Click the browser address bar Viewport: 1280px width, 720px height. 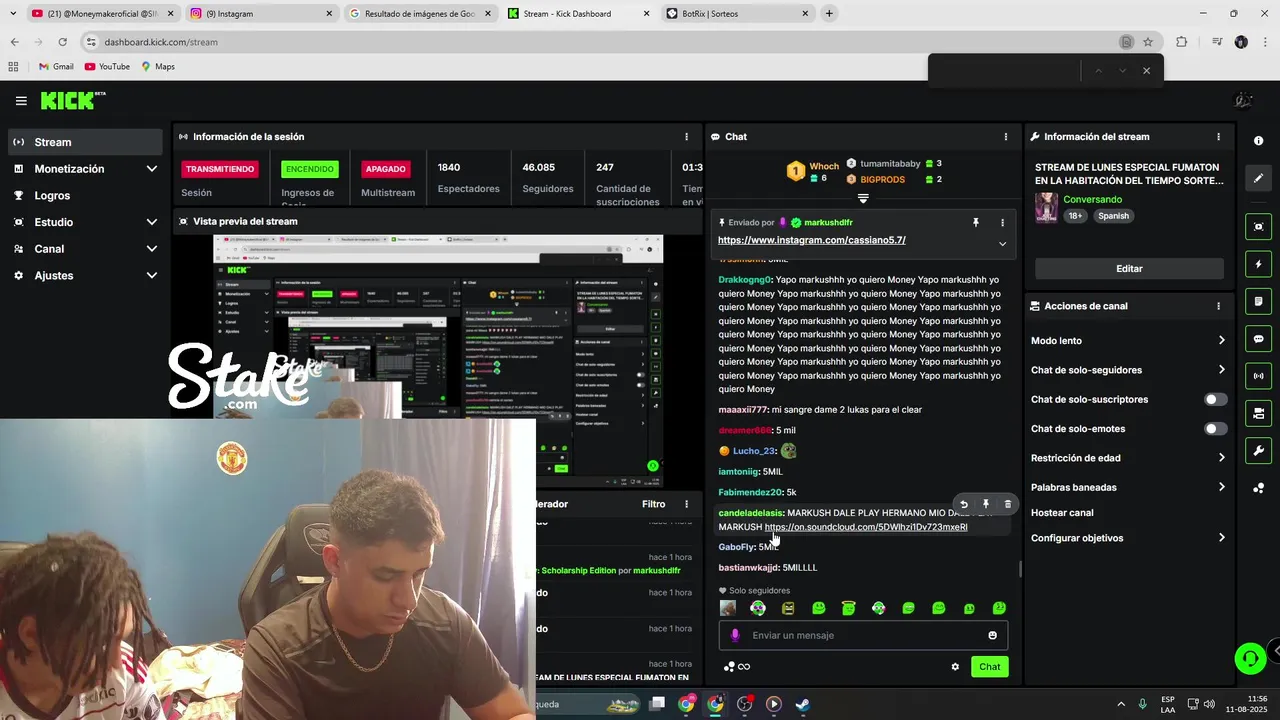point(600,42)
